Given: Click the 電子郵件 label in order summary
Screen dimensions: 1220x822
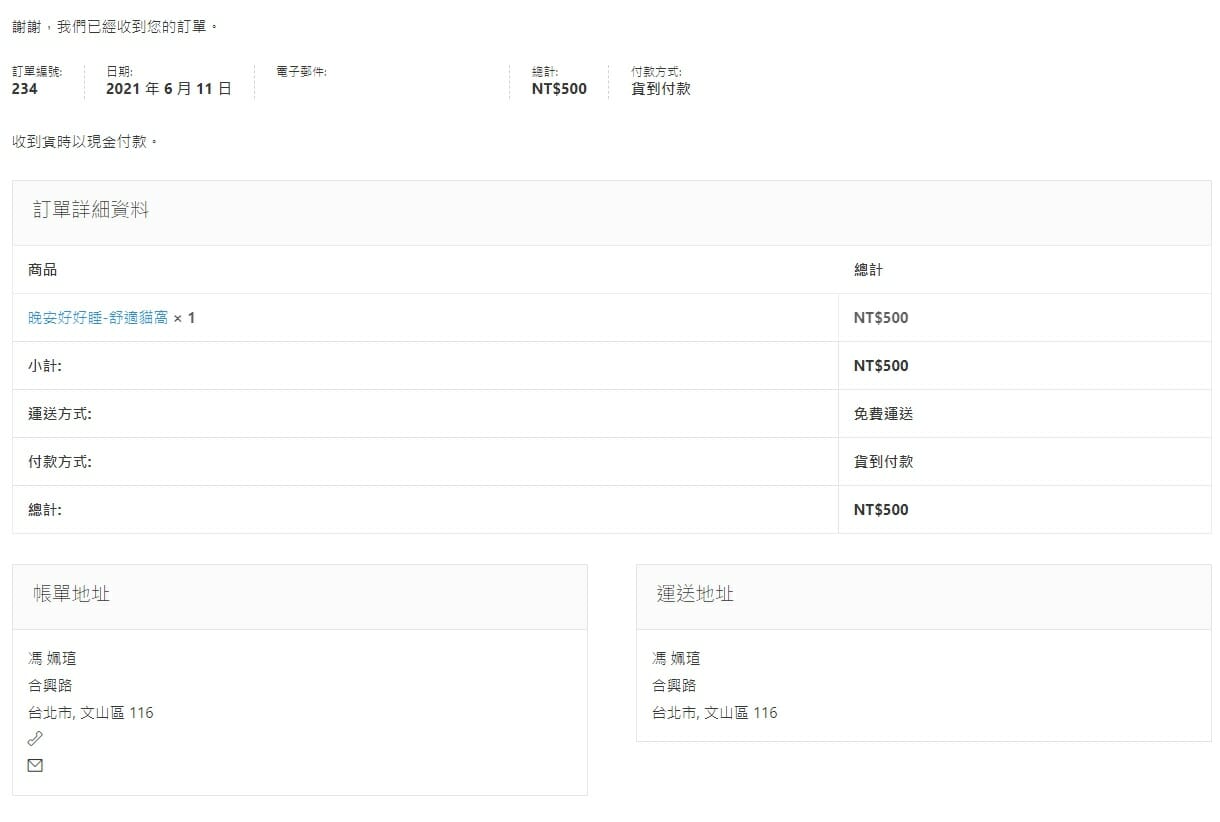Looking at the screenshot, I should [301, 72].
